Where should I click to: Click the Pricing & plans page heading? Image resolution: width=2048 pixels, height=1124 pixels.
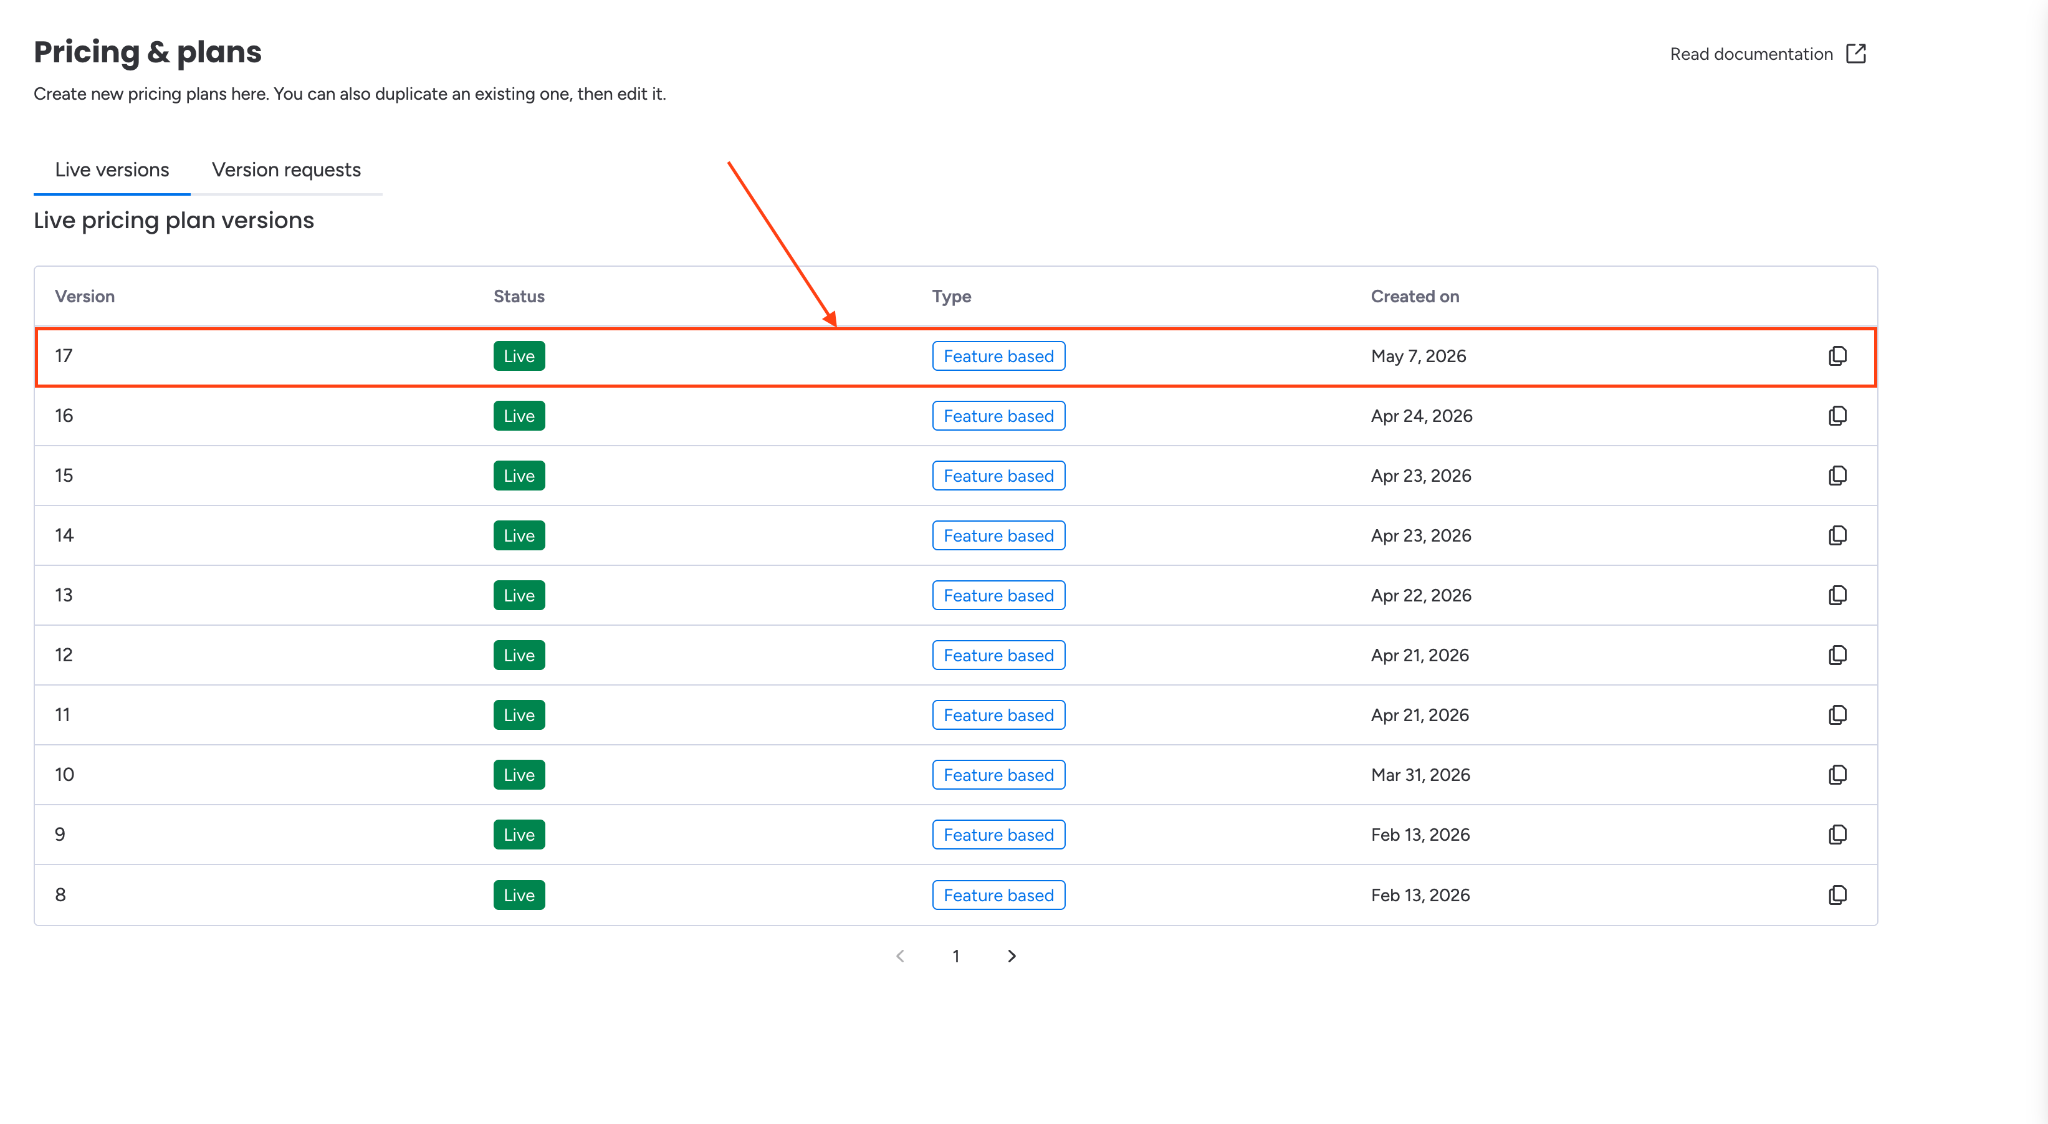click(x=148, y=52)
